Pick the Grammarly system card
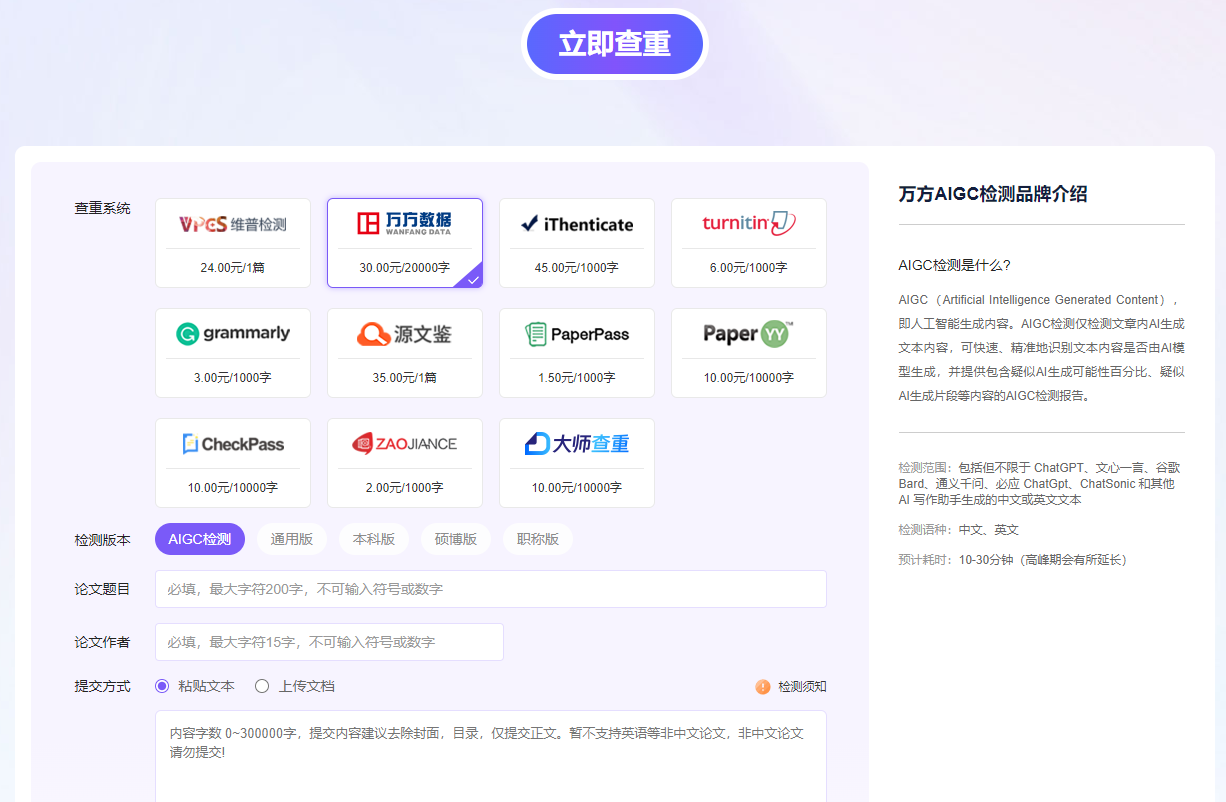Screen dimensions: 1226x802 [233, 353]
